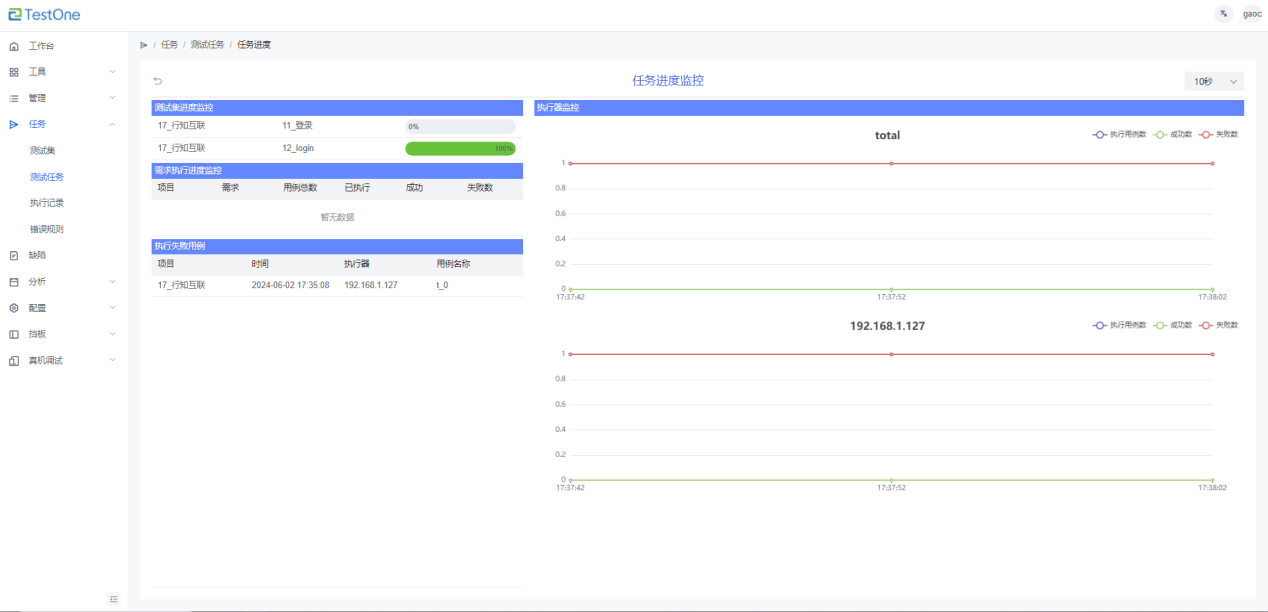This screenshot has height=612, width=1268.
Task: Expand the 配置 menu chevron
Action: tap(112, 308)
